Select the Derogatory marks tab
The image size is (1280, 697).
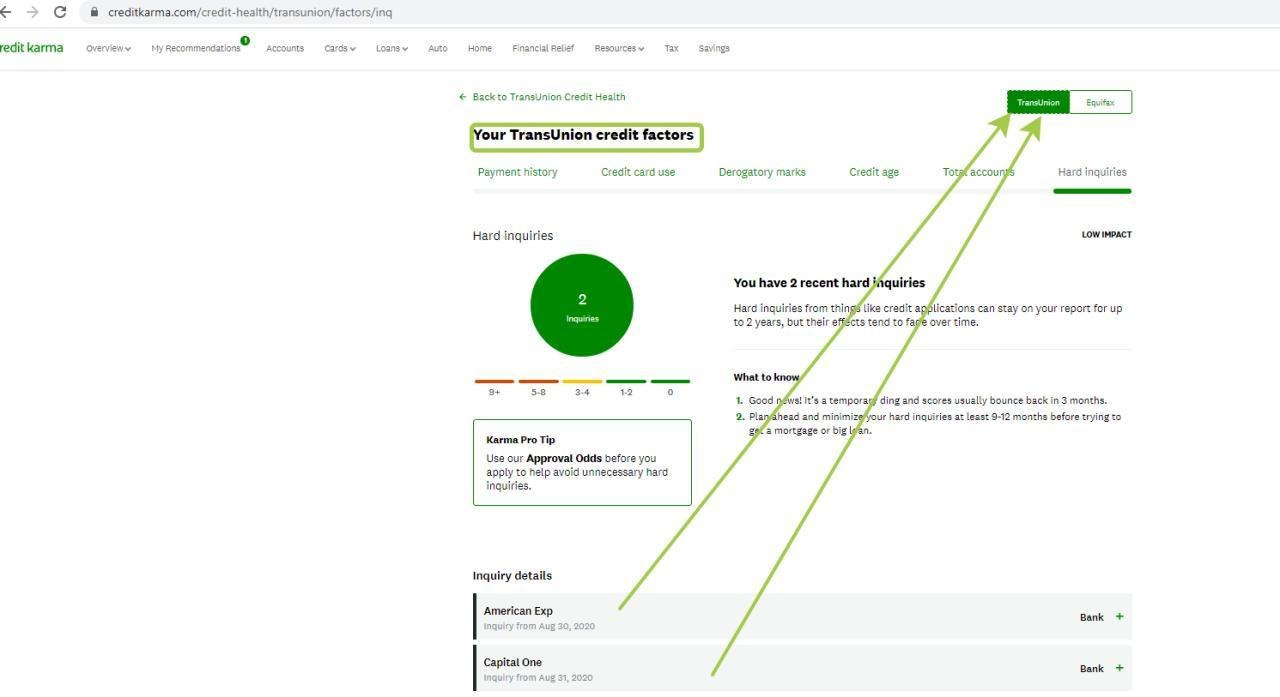point(762,172)
